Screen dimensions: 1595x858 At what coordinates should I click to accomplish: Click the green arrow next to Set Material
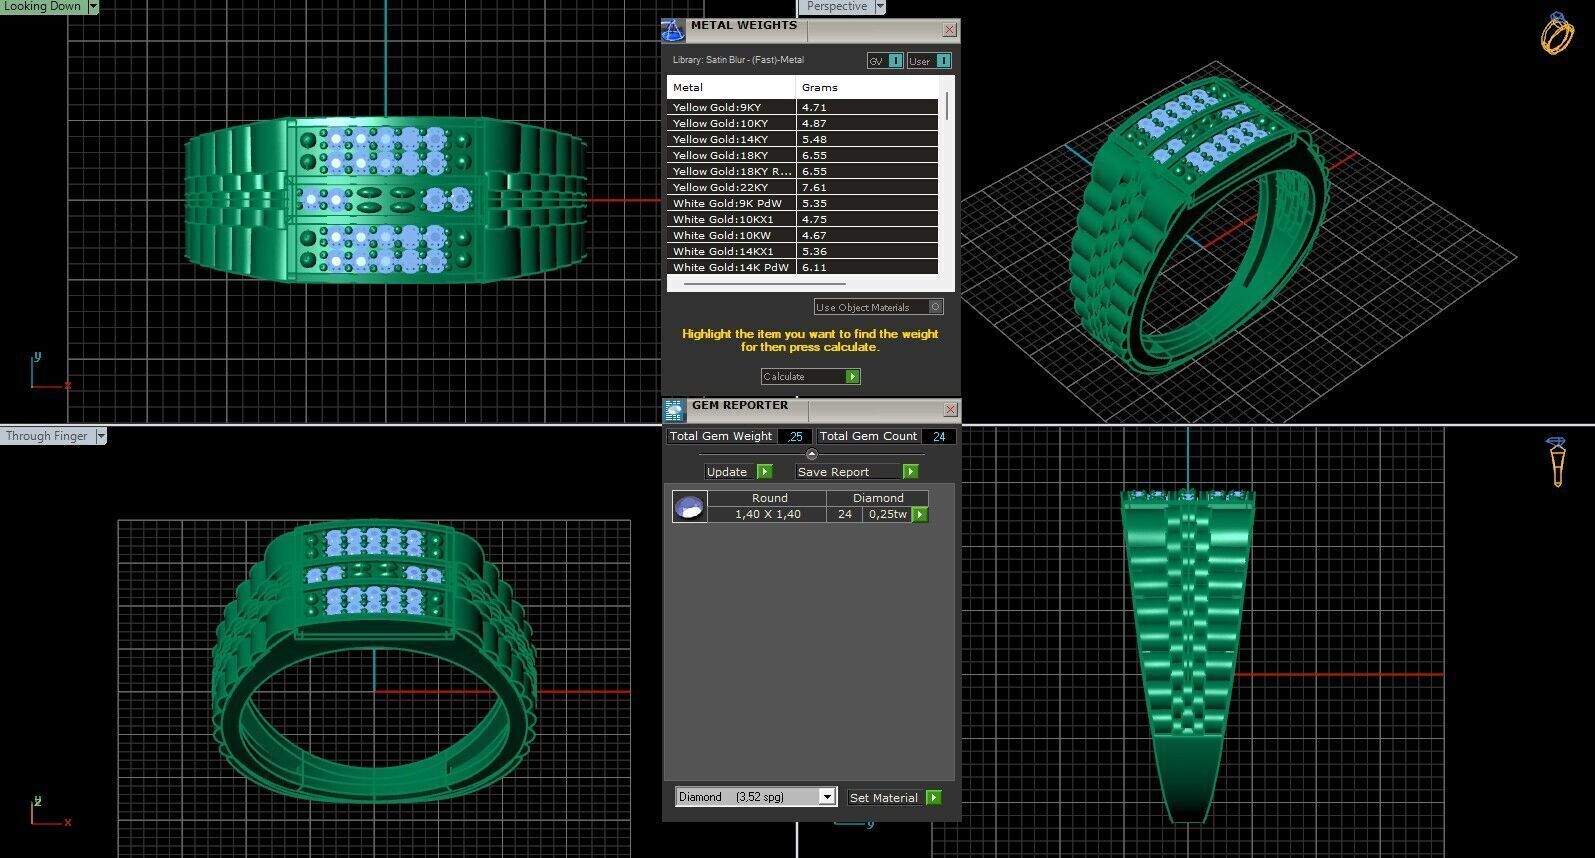[933, 798]
